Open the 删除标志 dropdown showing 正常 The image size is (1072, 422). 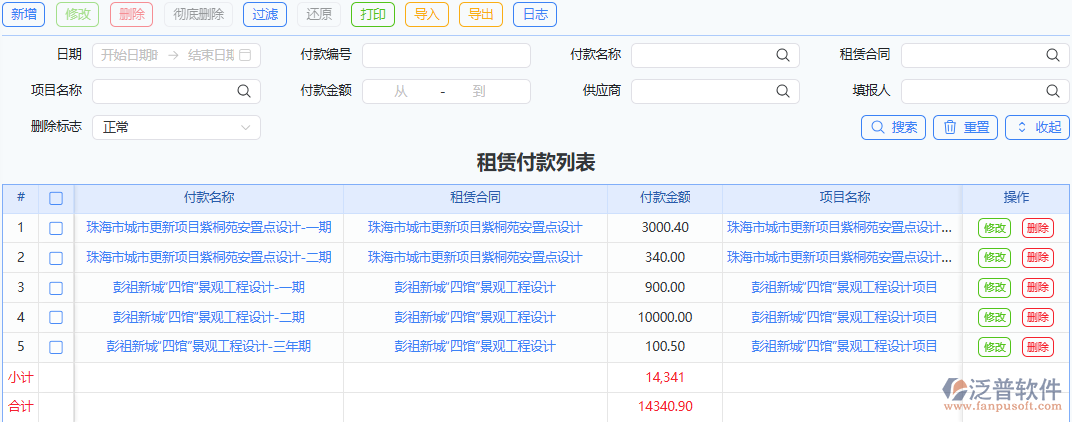pyautogui.click(x=176, y=127)
